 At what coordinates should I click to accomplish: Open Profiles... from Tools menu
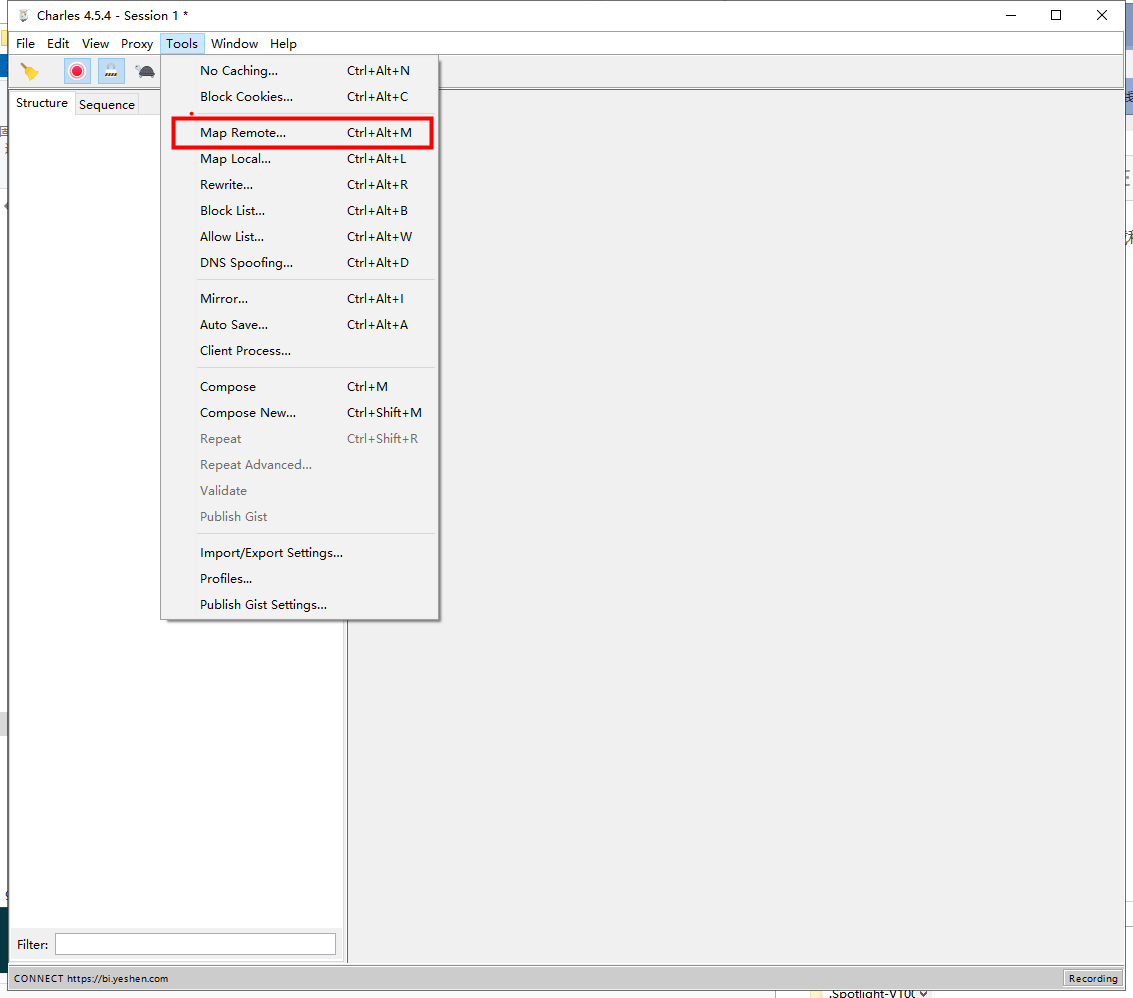click(300, 579)
